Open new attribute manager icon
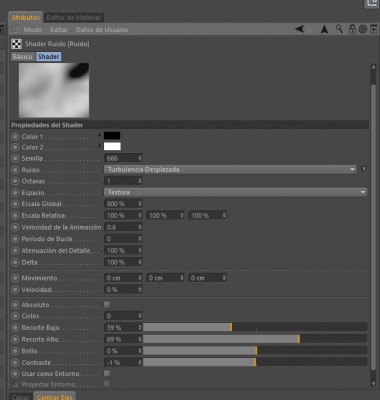 point(374,29)
